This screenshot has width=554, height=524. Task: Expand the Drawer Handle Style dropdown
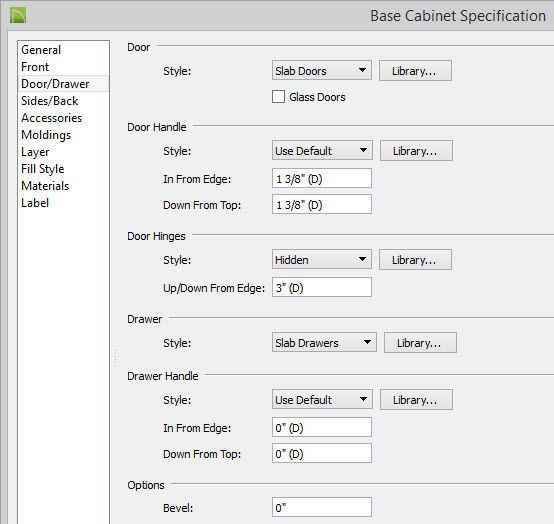click(x=322, y=400)
